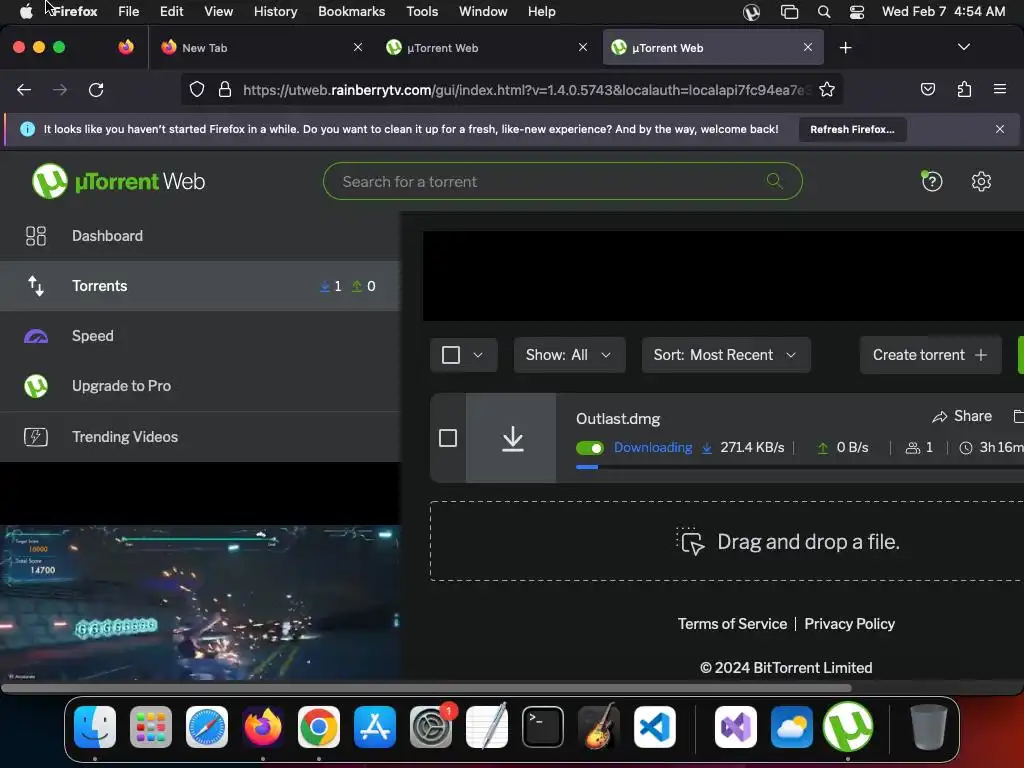Image resolution: width=1024 pixels, height=768 pixels.
Task: Open Control Center in menu bar
Action: point(857,12)
